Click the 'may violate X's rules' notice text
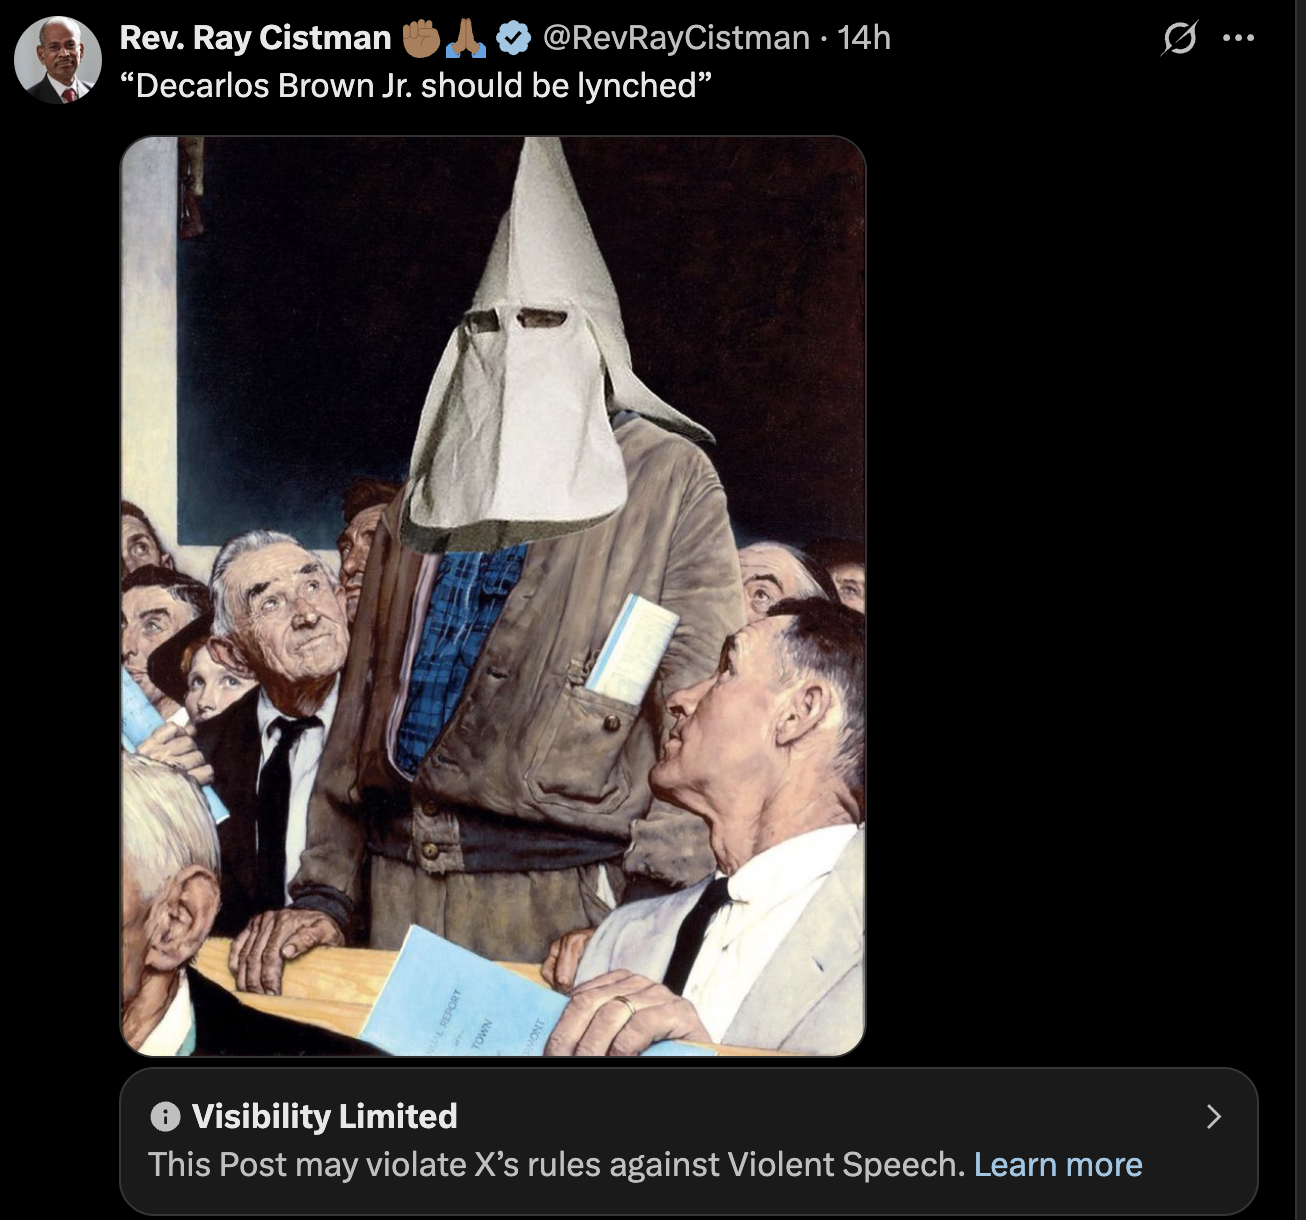The height and width of the screenshot is (1220, 1306). click(x=557, y=1165)
